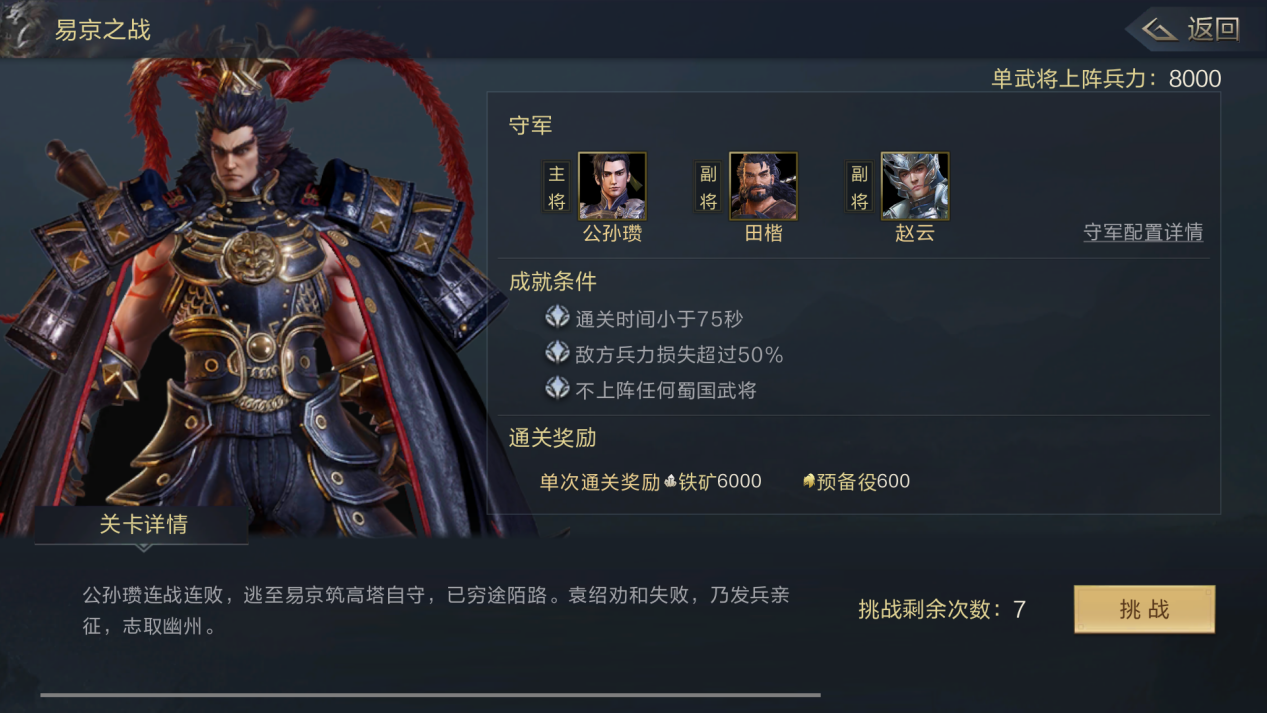
Task: Switch to 关卡详情 tab
Action: point(142,525)
